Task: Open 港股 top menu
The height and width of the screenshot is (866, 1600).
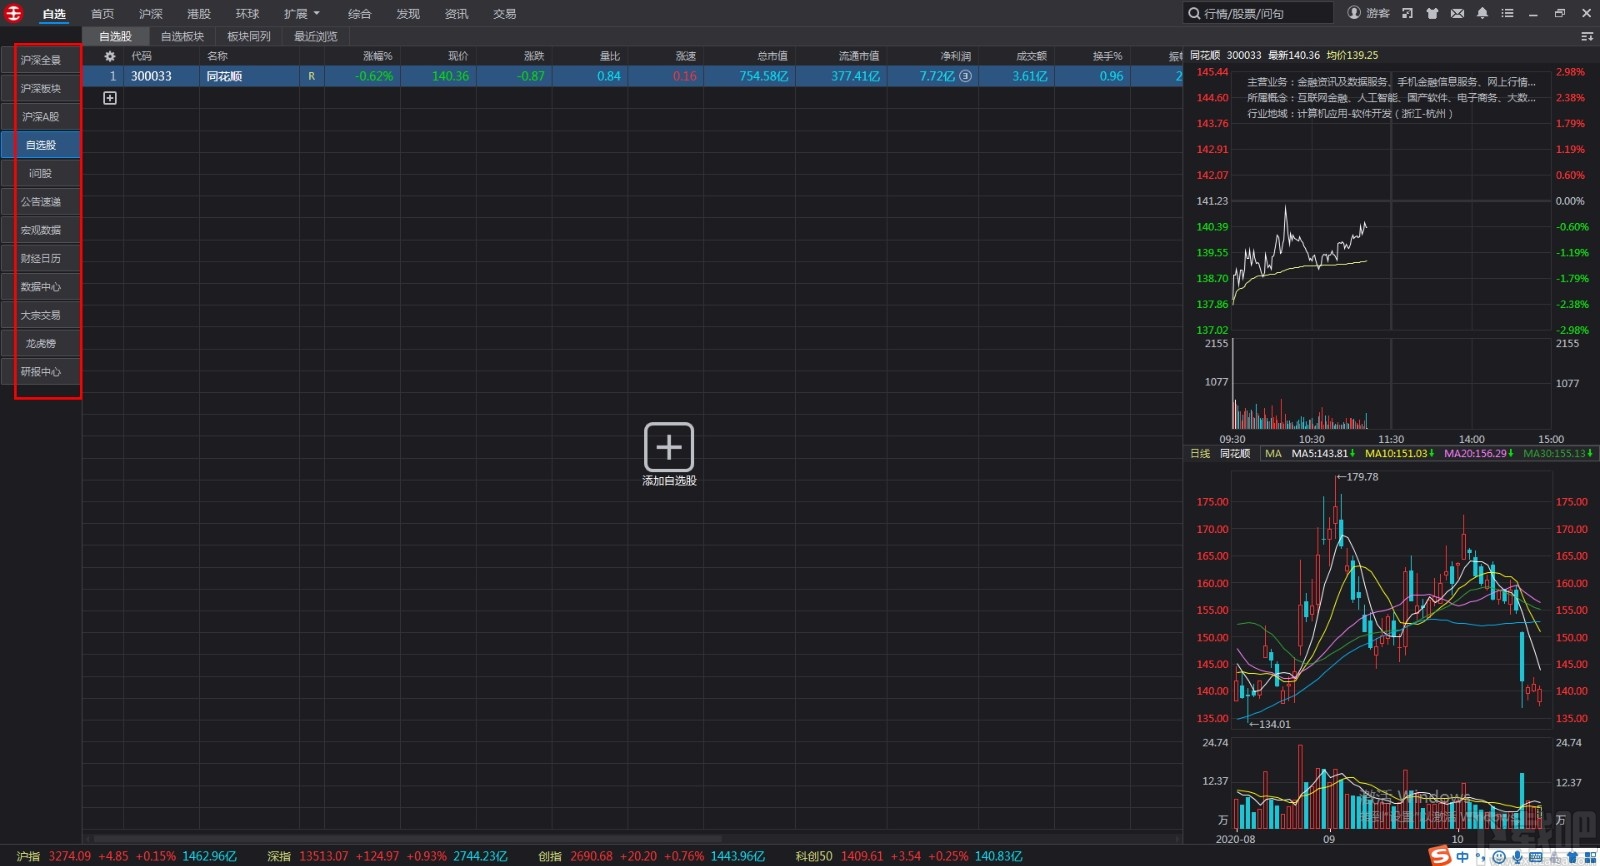Action: point(199,14)
